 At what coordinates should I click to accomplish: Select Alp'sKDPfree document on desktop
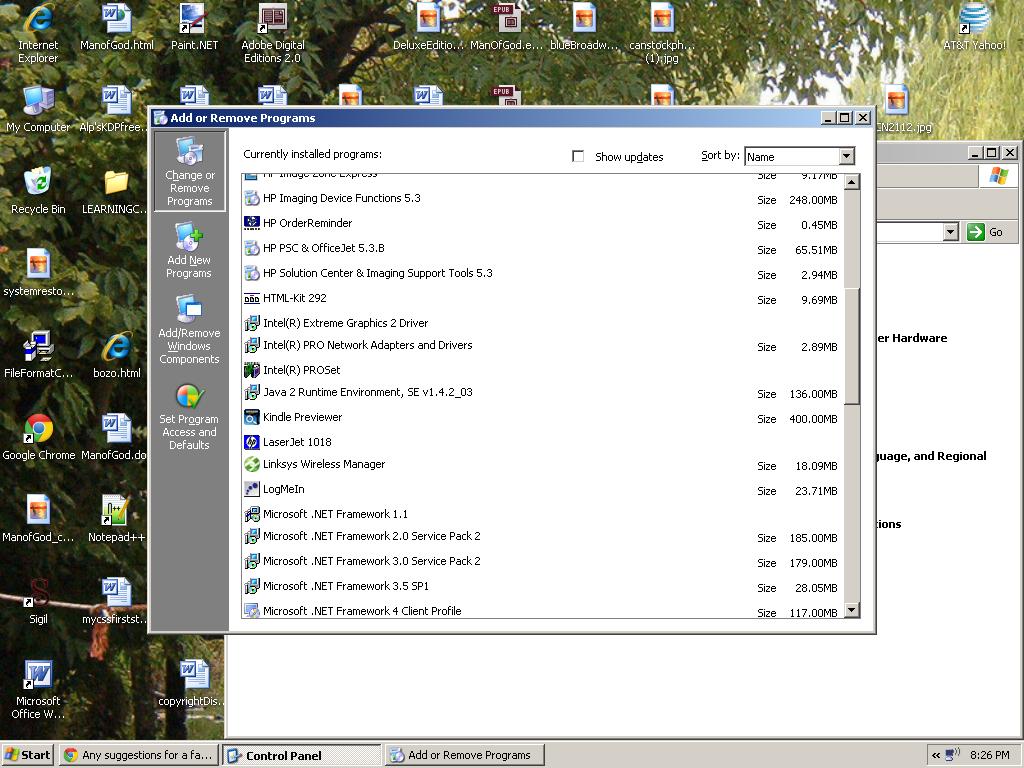[x=114, y=109]
